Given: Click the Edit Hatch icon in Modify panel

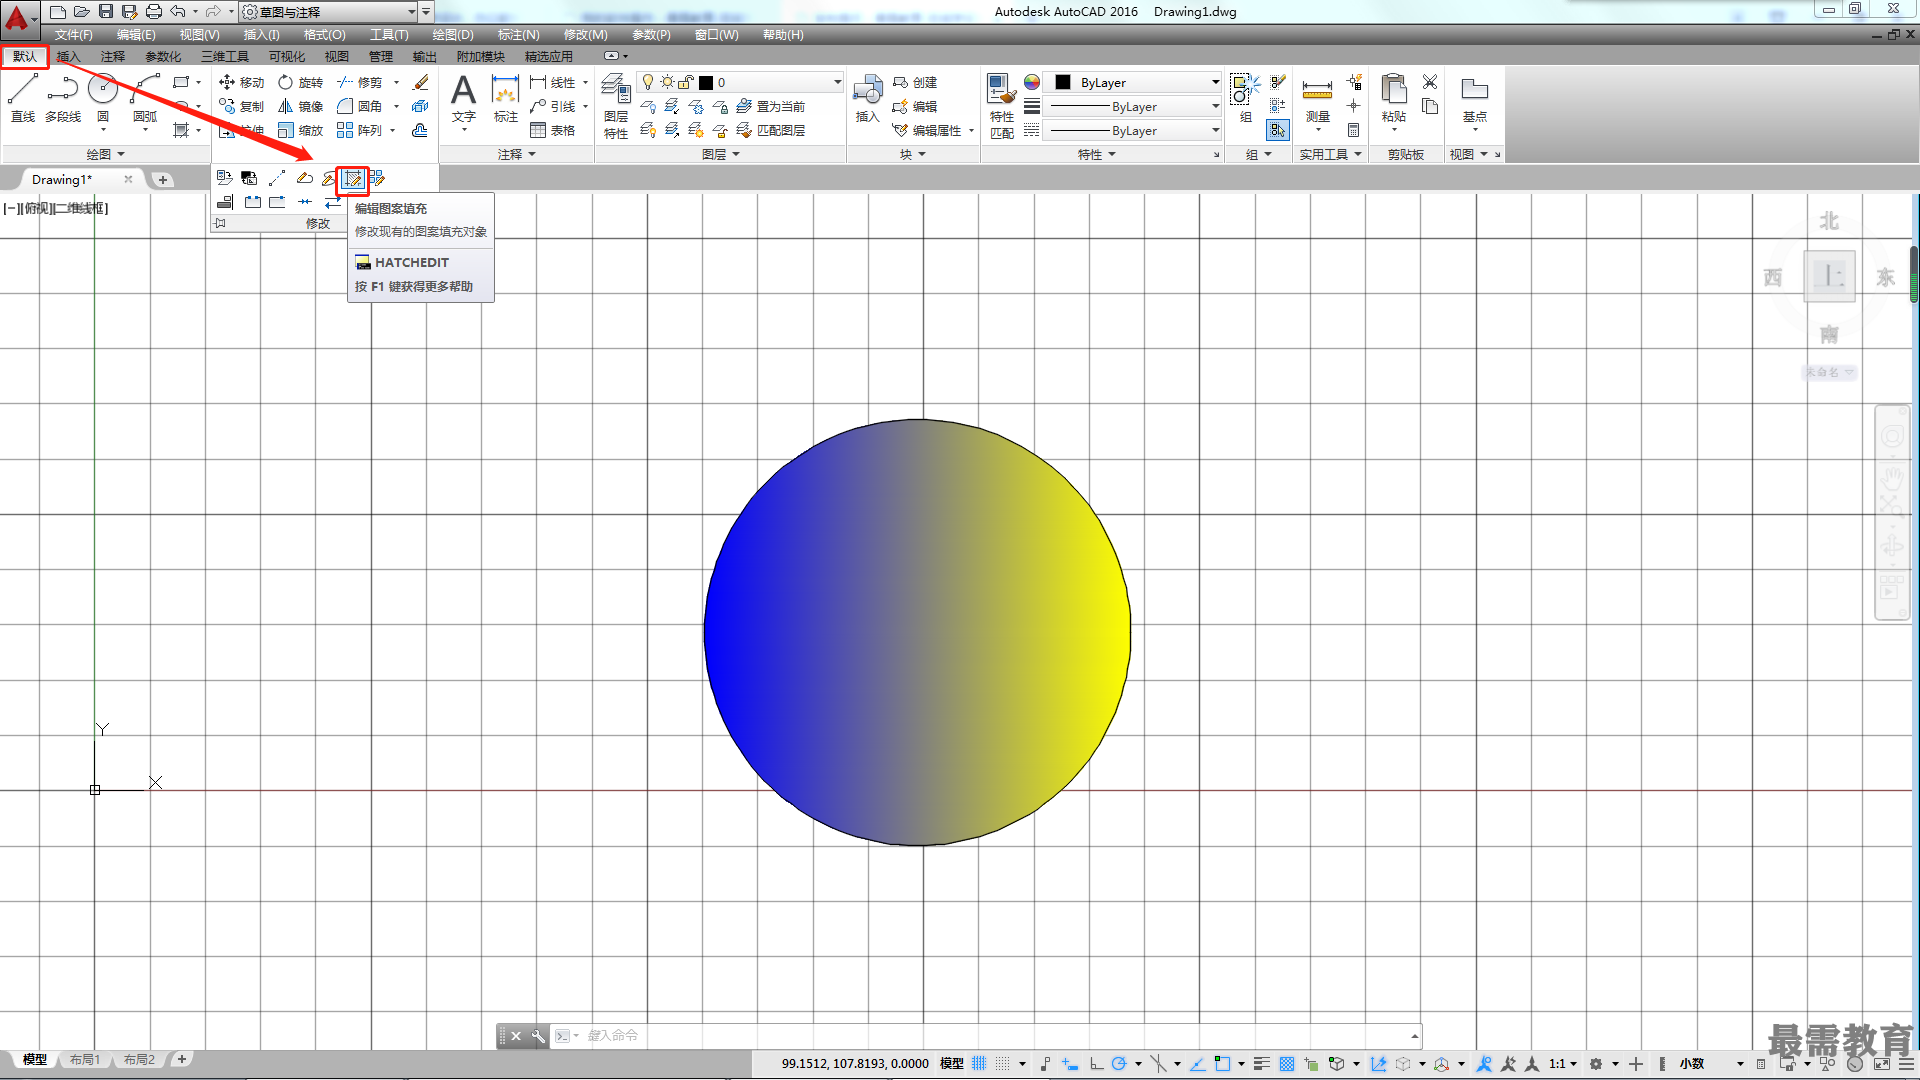Looking at the screenshot, I should [353, 179].
